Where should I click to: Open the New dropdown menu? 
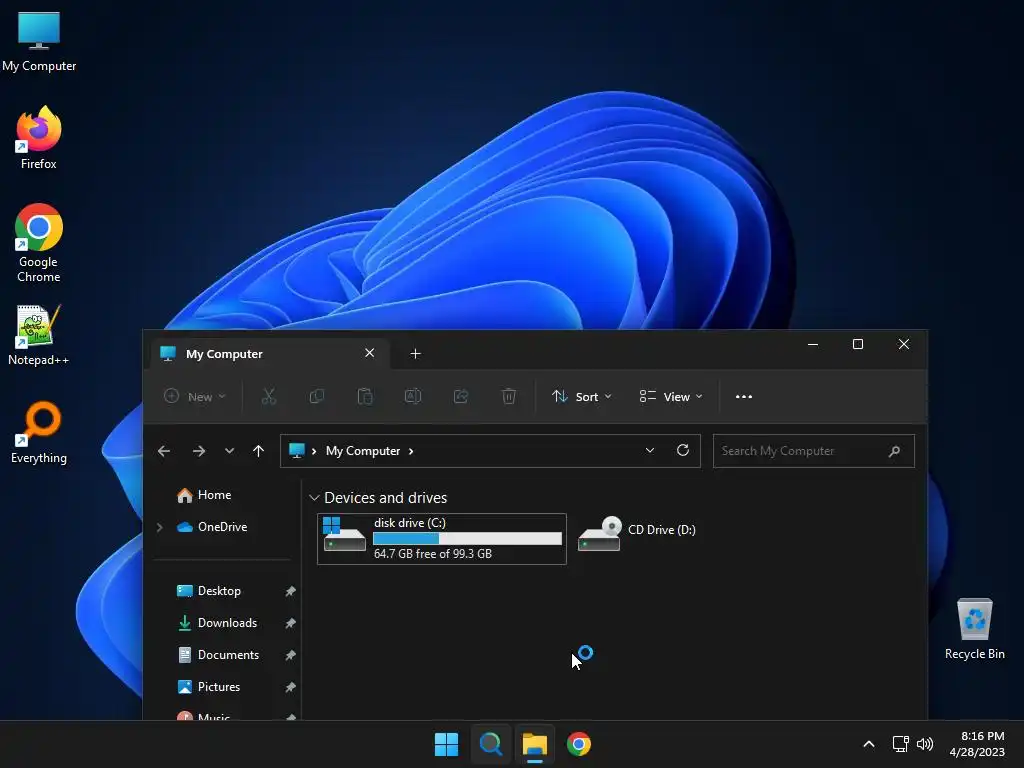point(195,396)
